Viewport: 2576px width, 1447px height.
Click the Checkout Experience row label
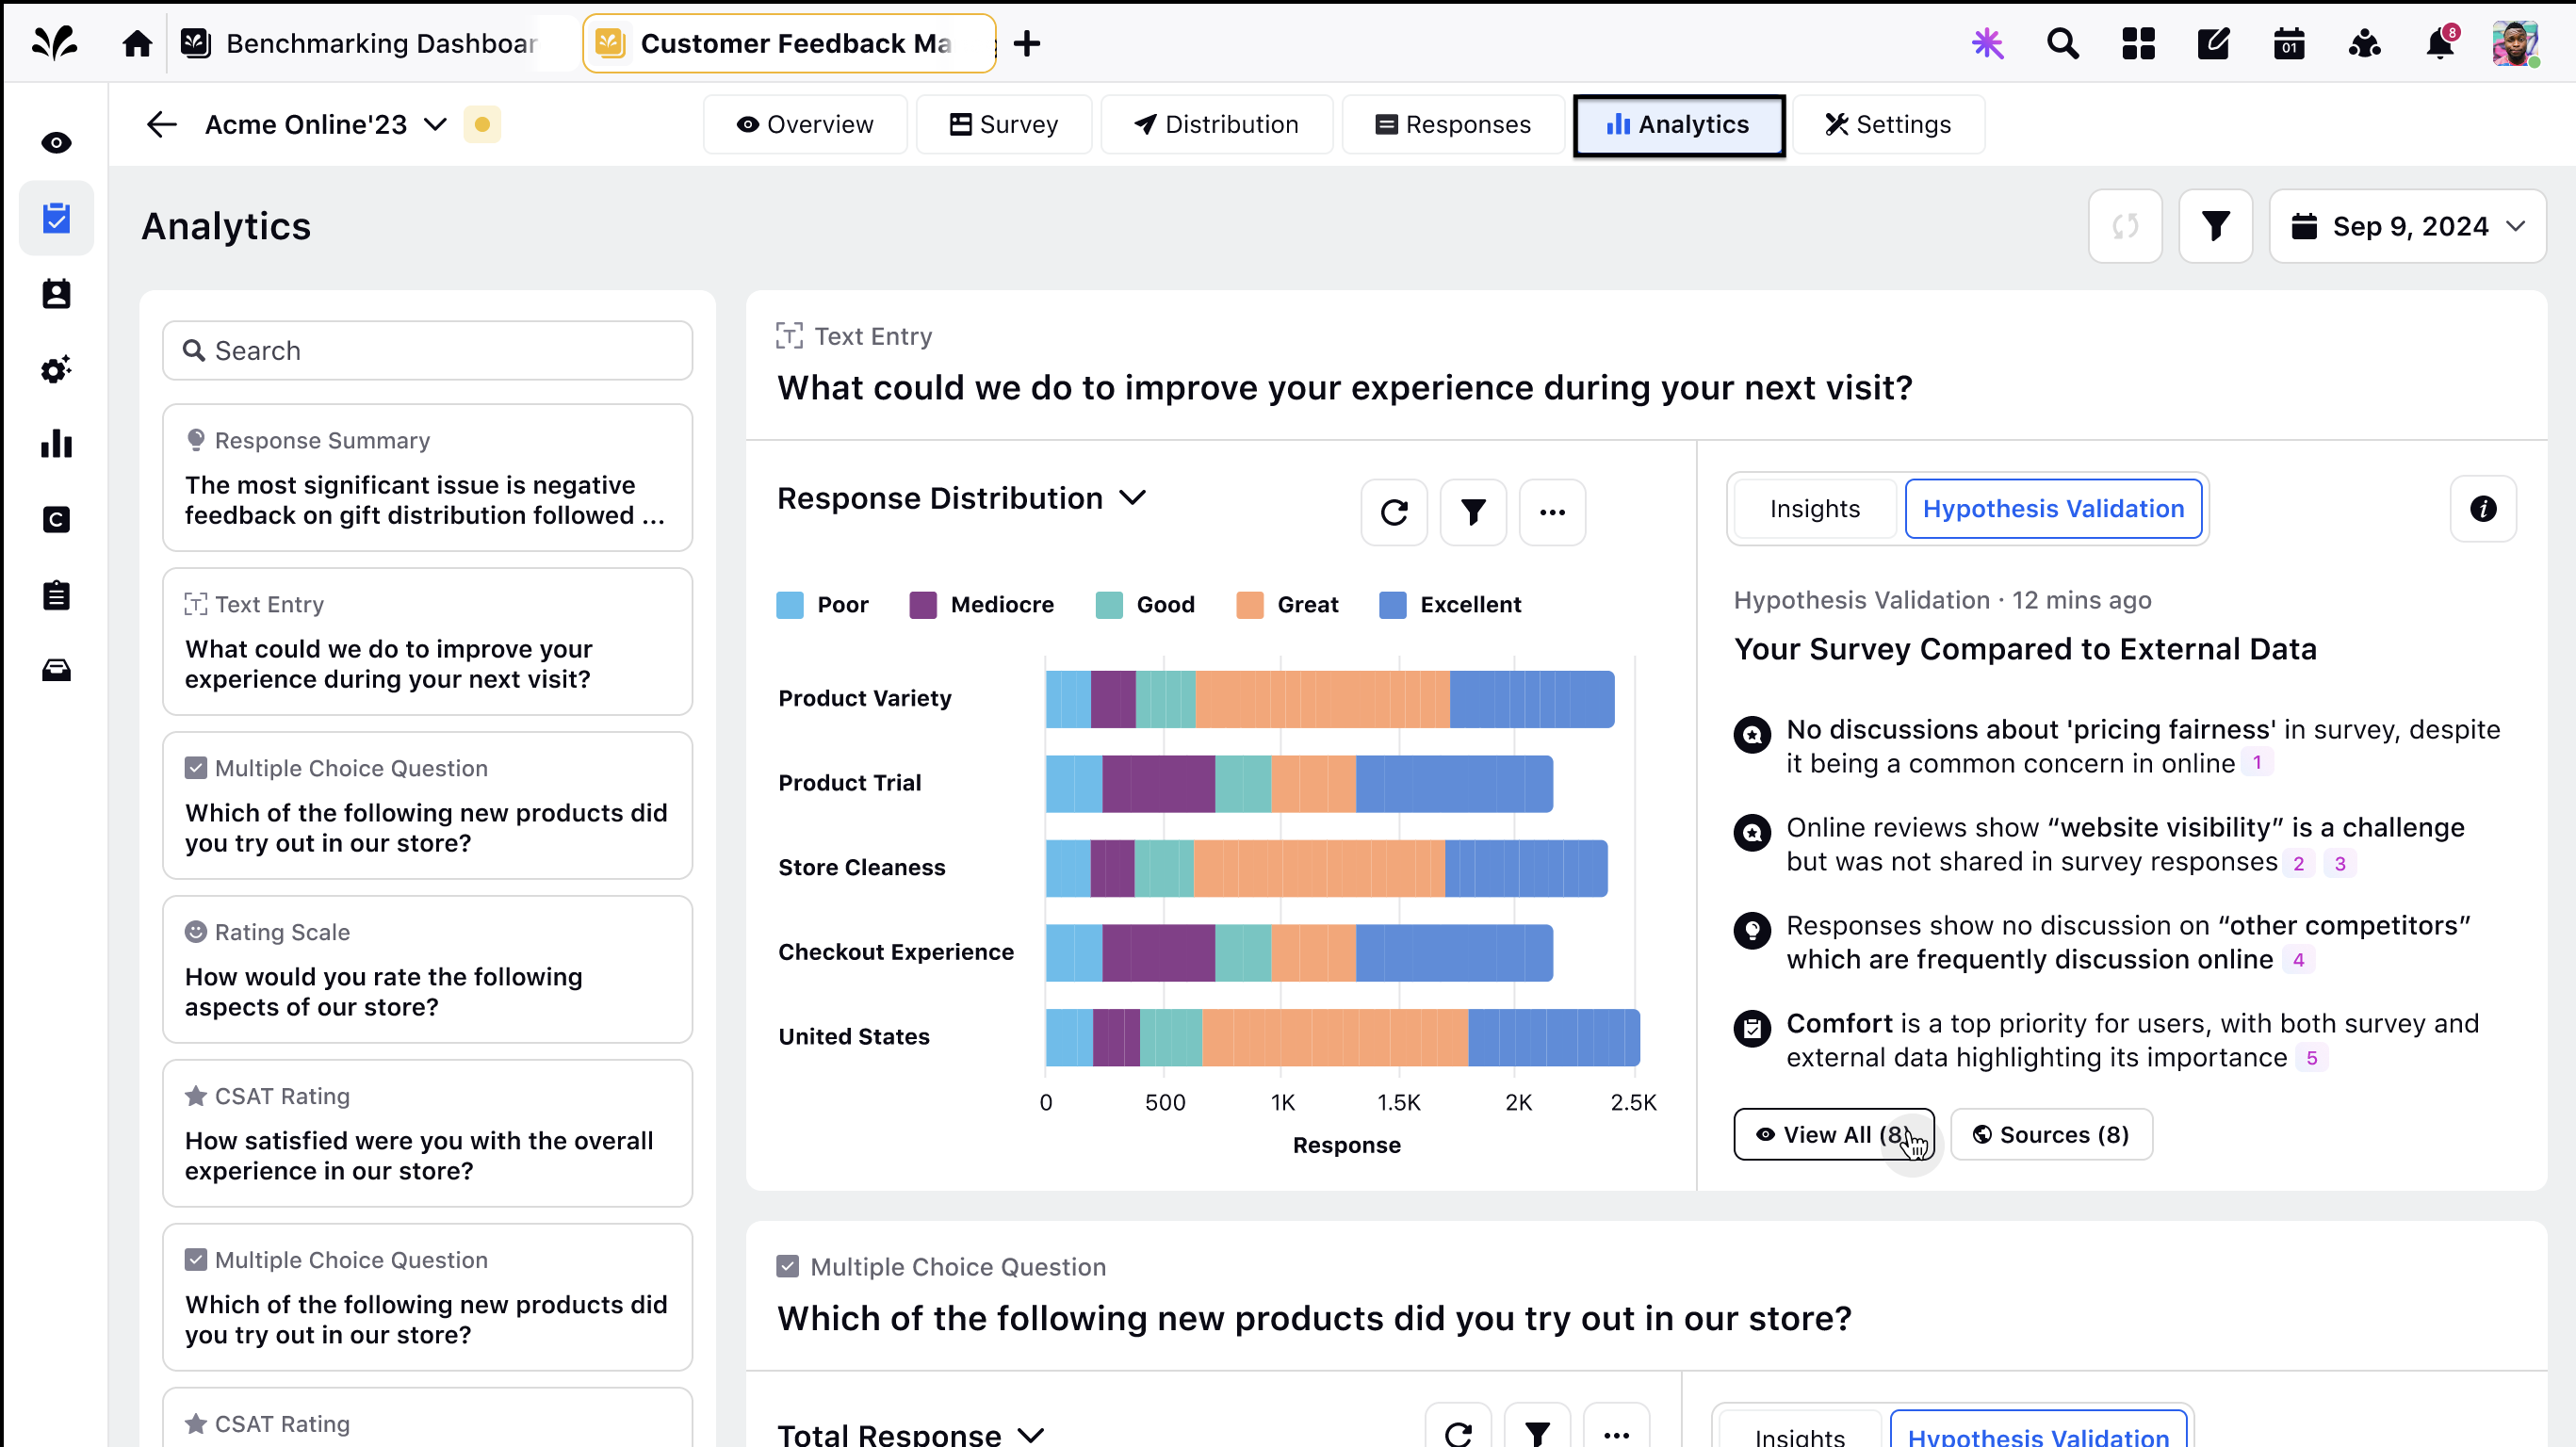click(896, 952)
